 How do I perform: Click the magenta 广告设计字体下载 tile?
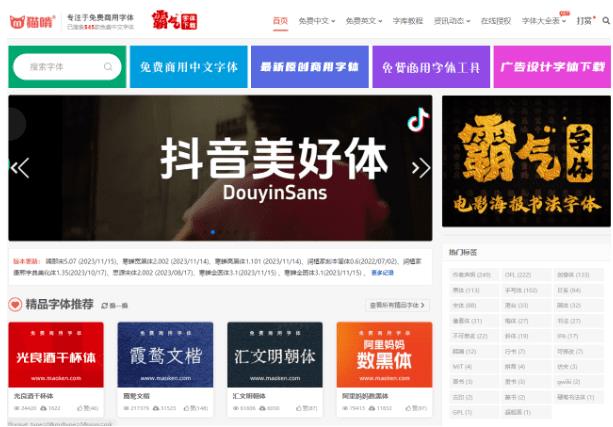552,67
